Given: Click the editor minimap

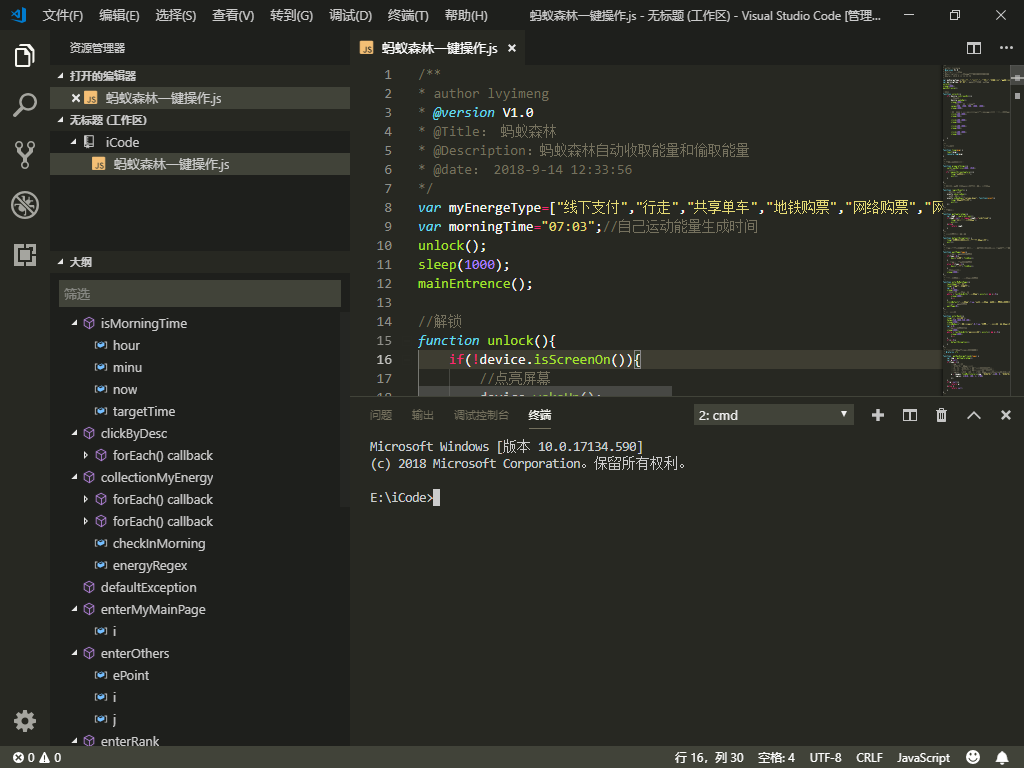Looking at the screenshot, I should (976, 230).
